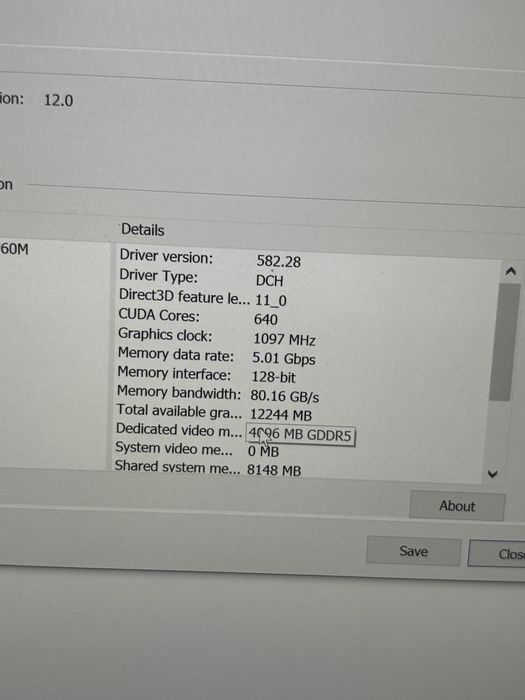Click the Details column header

click(x=143, y=229)
